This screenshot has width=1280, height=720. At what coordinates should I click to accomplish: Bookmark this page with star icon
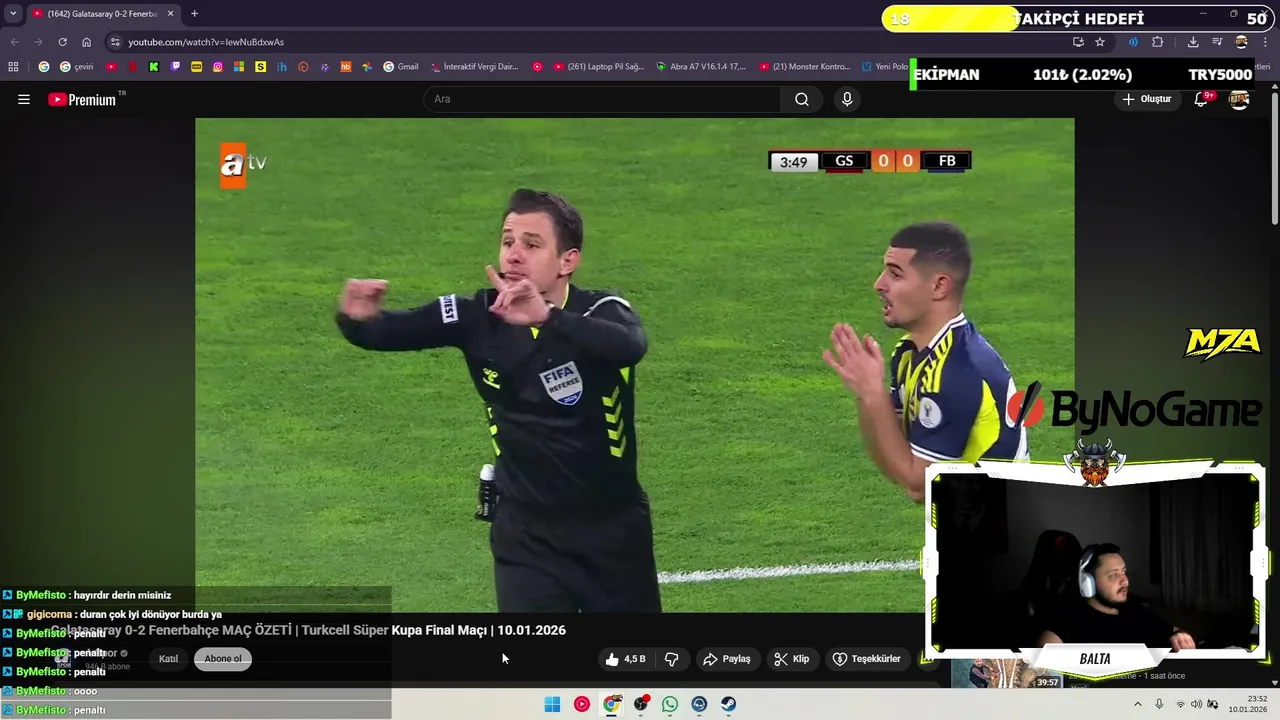1100,42
